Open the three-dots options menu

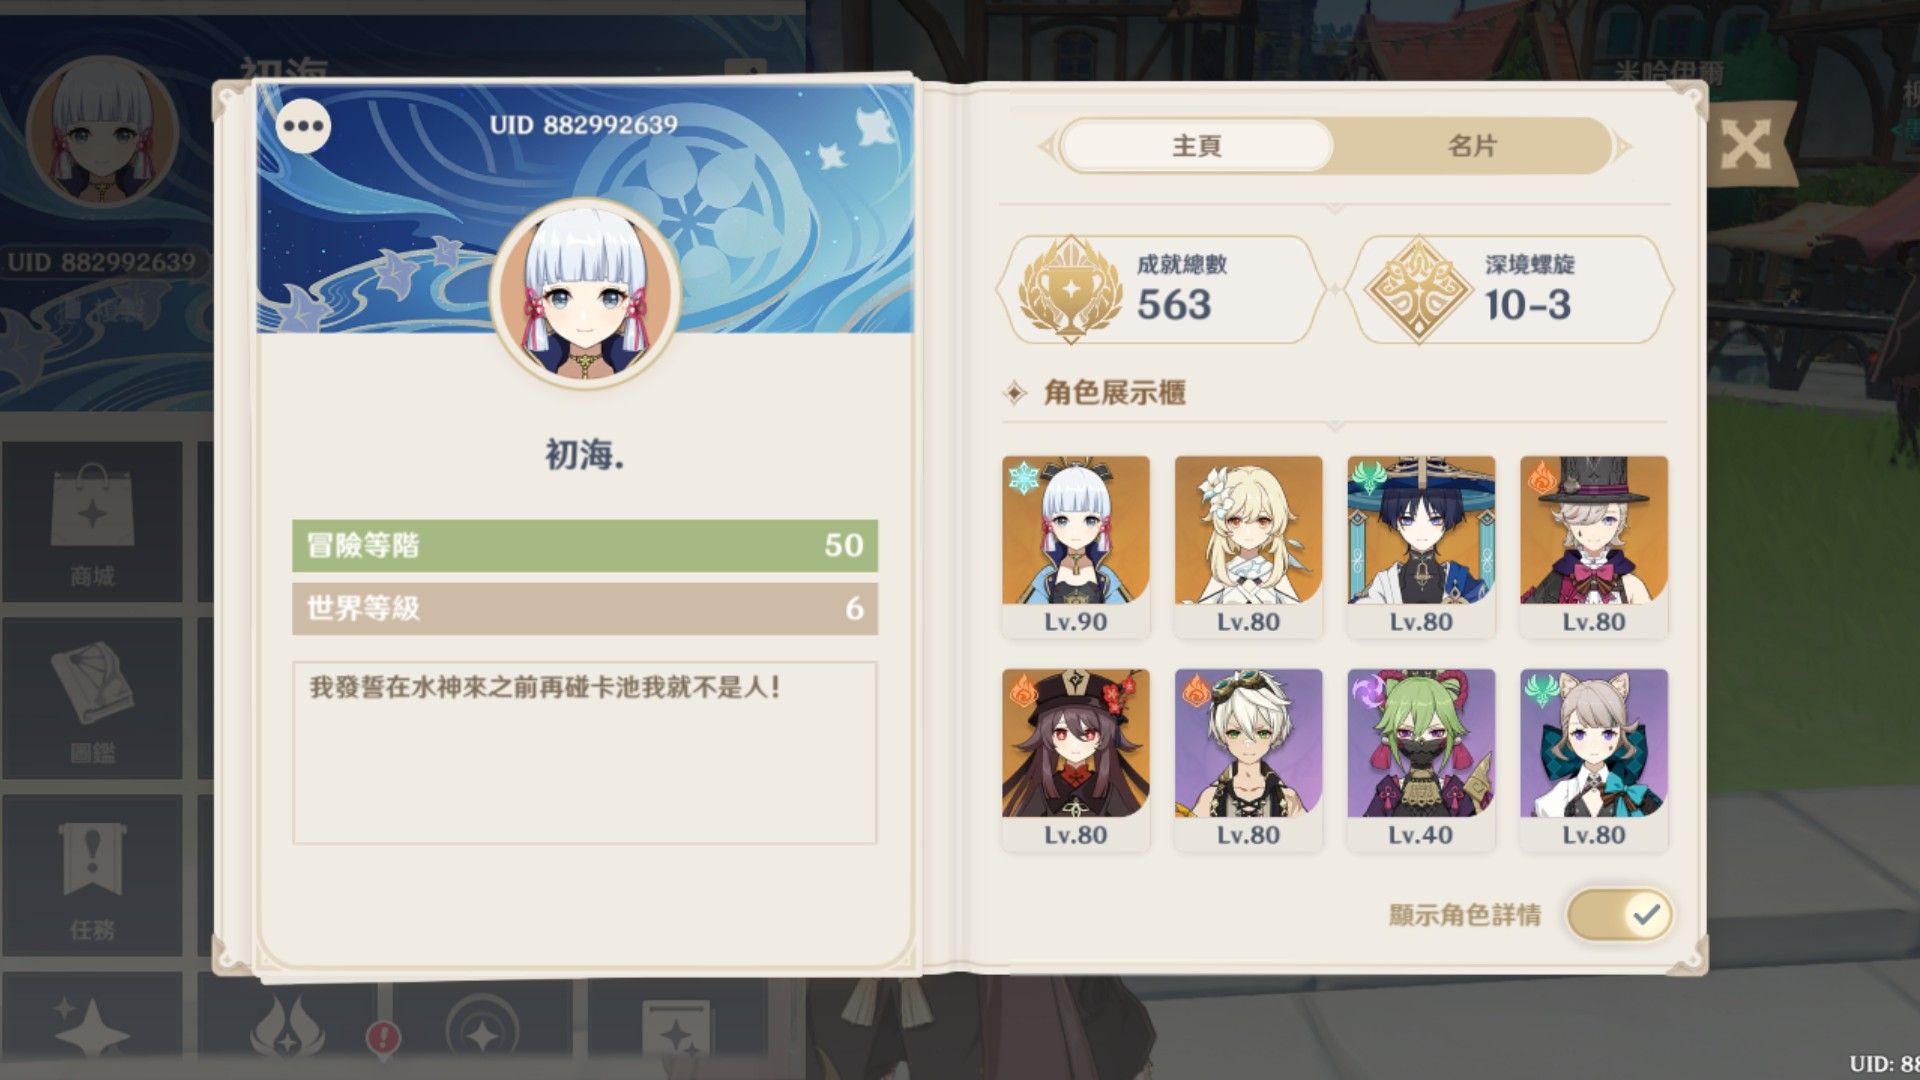click(304, 126)
